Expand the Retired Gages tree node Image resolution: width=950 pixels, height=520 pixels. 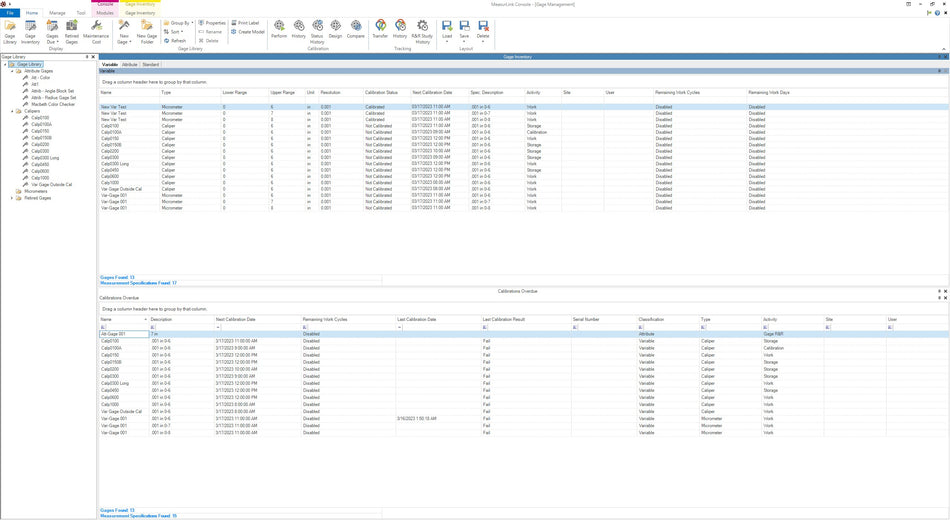coord(12,198)
